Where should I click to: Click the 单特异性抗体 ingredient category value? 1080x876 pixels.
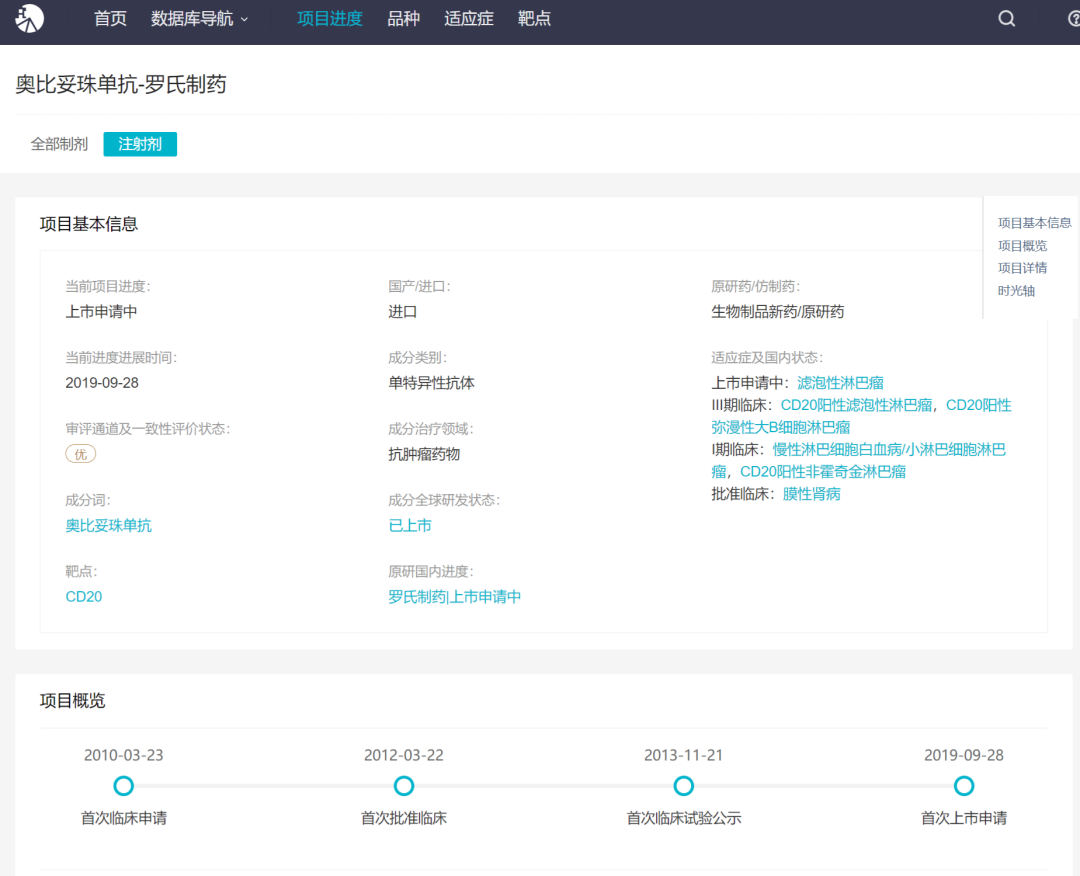[x=431, y=383]
